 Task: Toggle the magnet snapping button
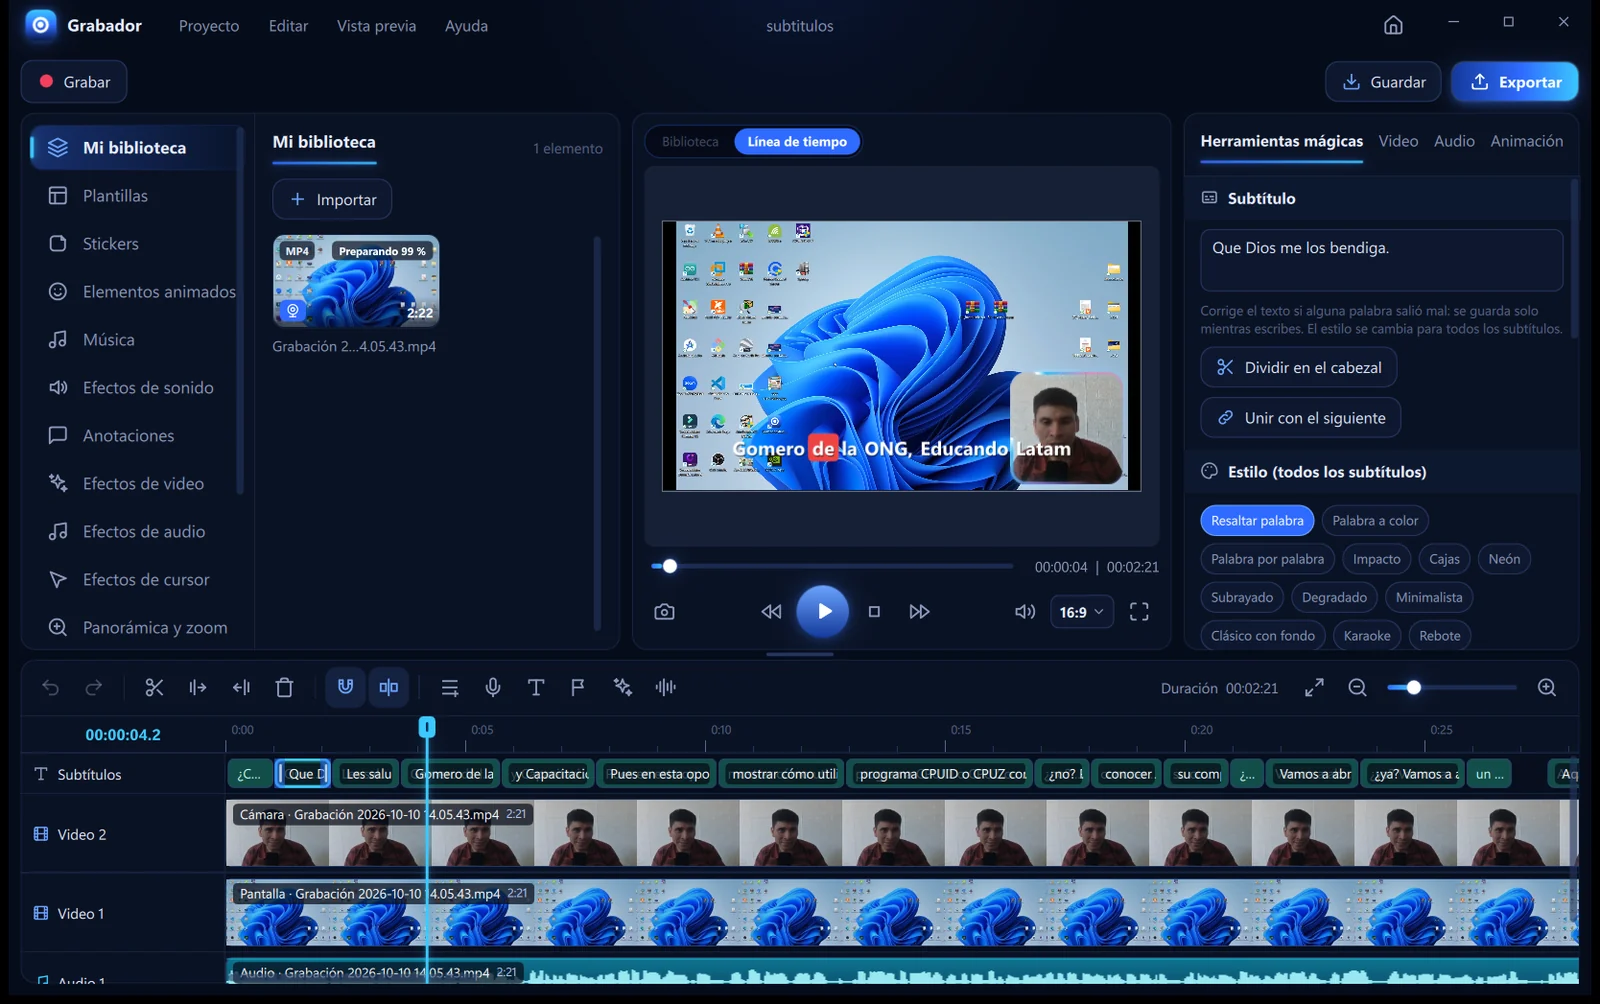pyautogui.click(x=345, y=687)
